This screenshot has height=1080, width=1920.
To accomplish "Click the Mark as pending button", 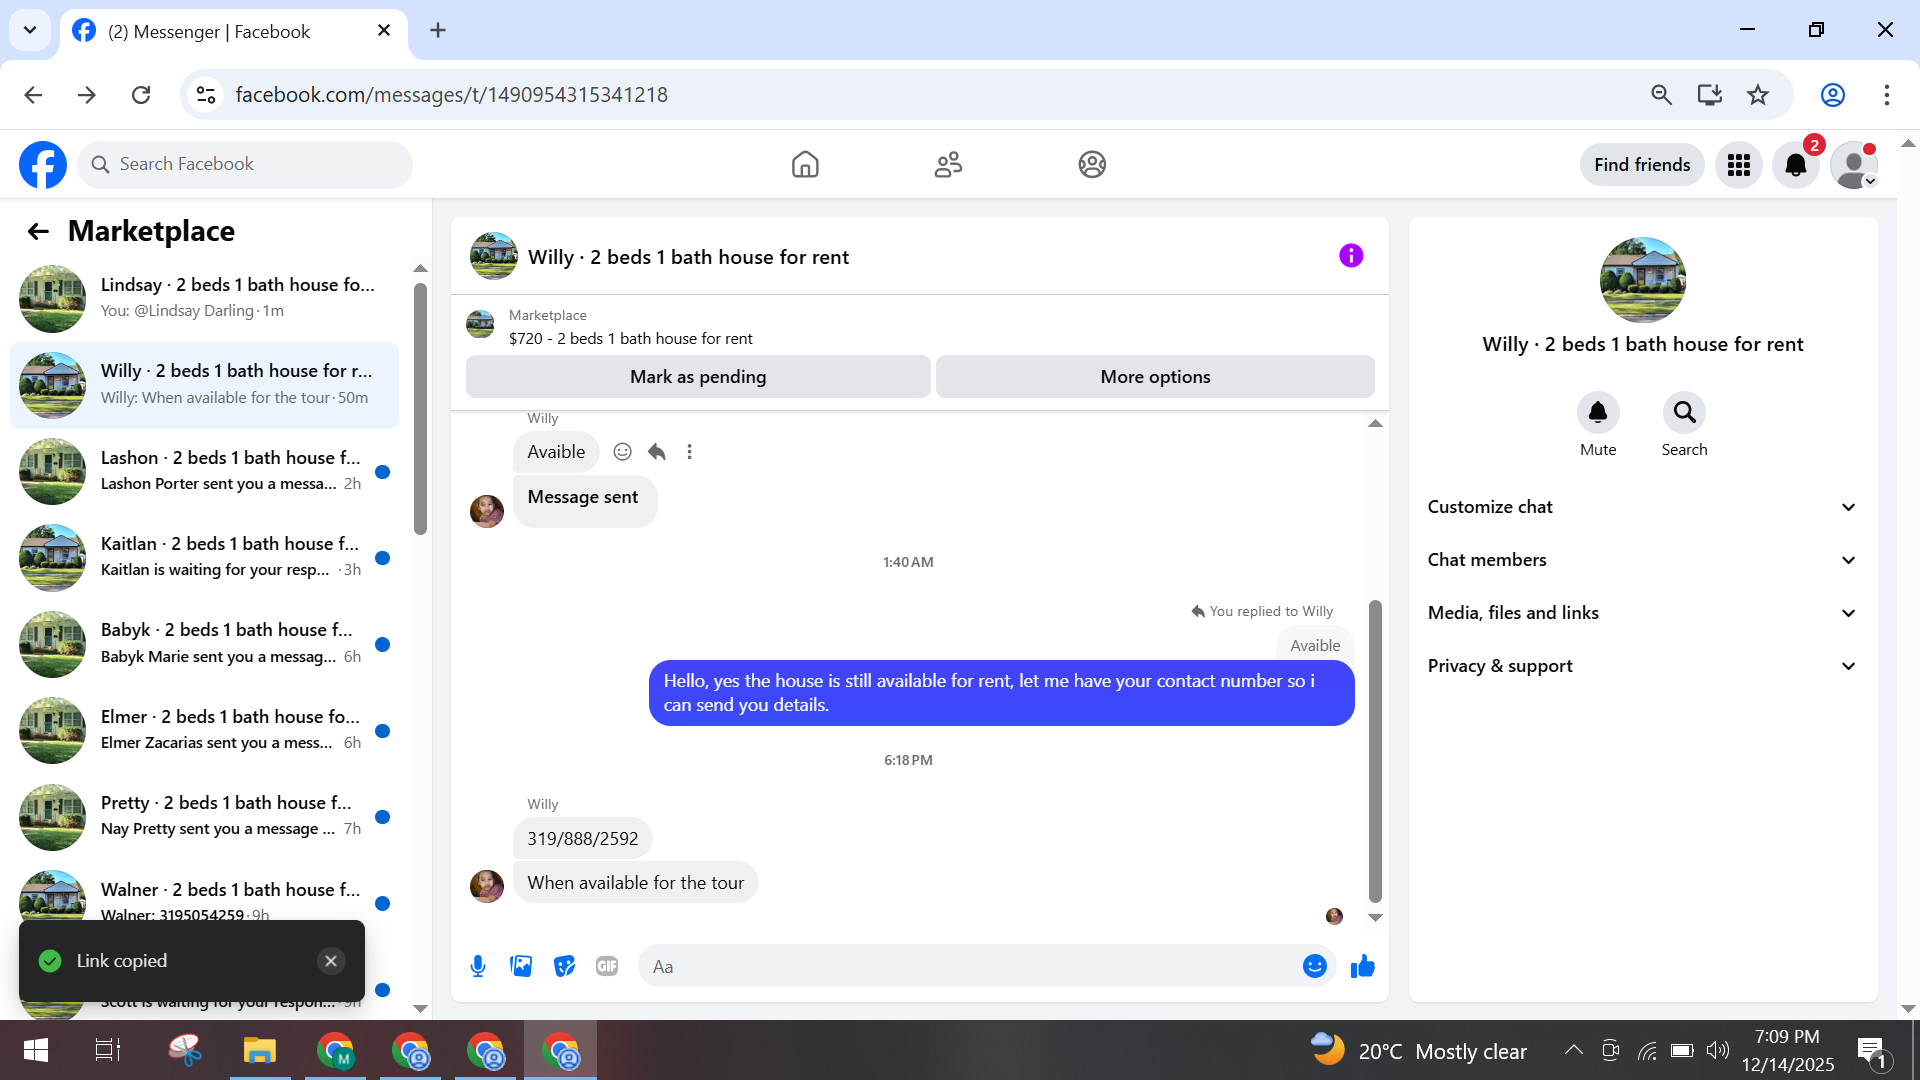I will (x=698, y=377).
